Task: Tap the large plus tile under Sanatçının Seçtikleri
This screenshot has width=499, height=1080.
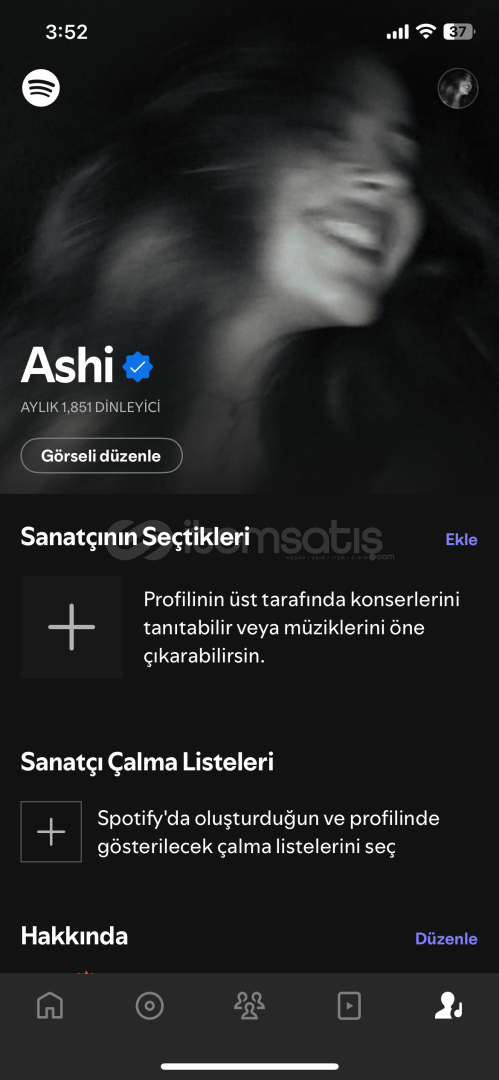Action: coord(72,627)
